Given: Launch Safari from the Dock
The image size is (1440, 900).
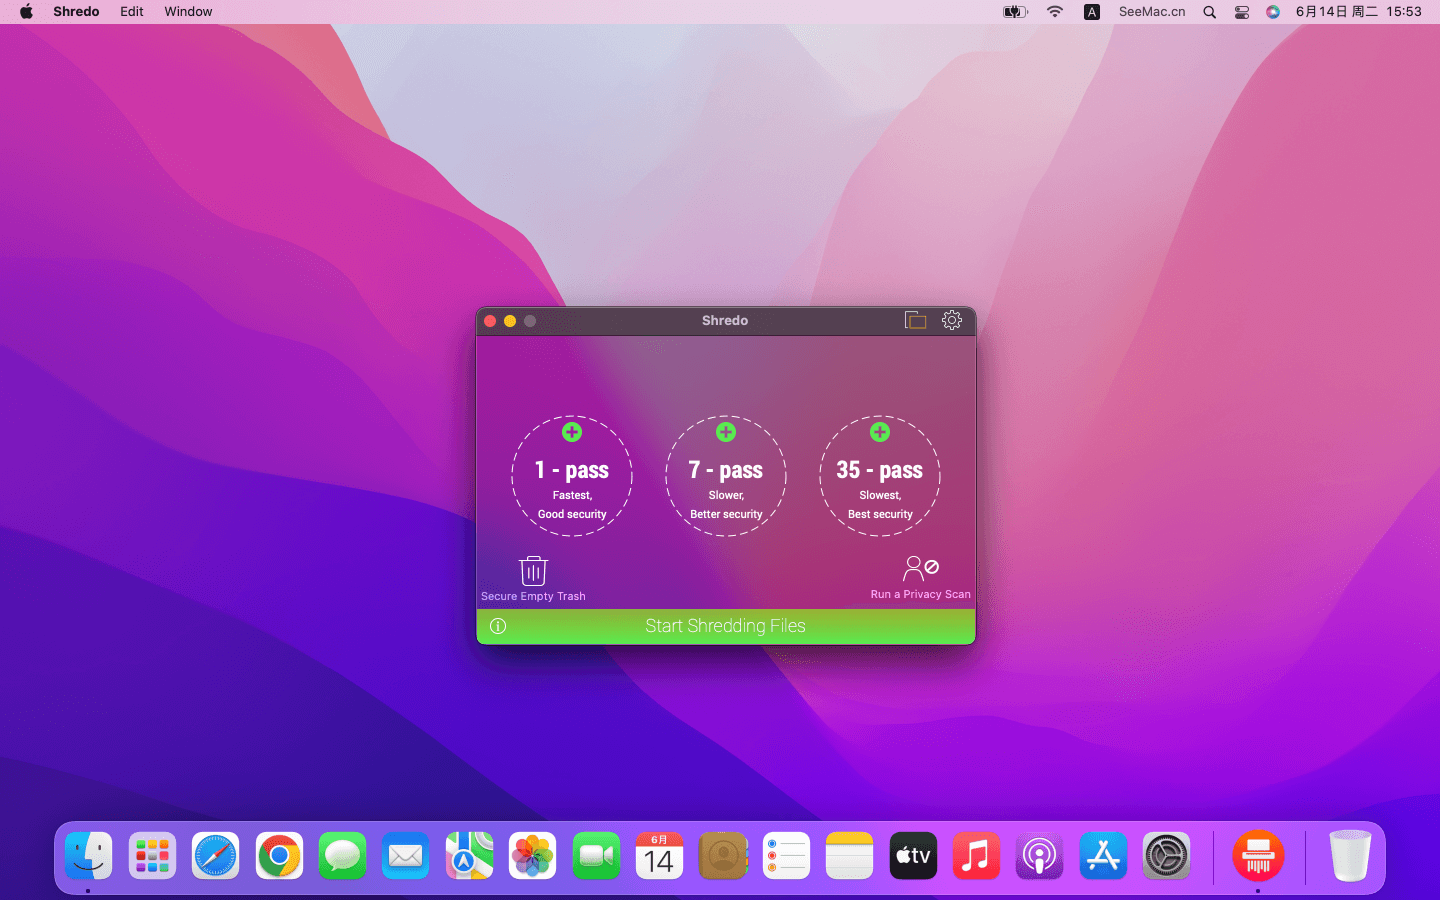Looking at the screenshot, I should click(216, 856).
